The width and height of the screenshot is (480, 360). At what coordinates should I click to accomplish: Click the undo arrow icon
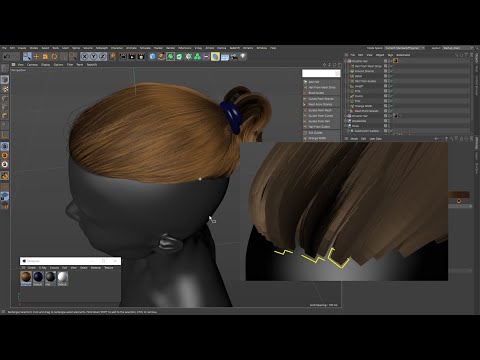(x=7, y=57)
